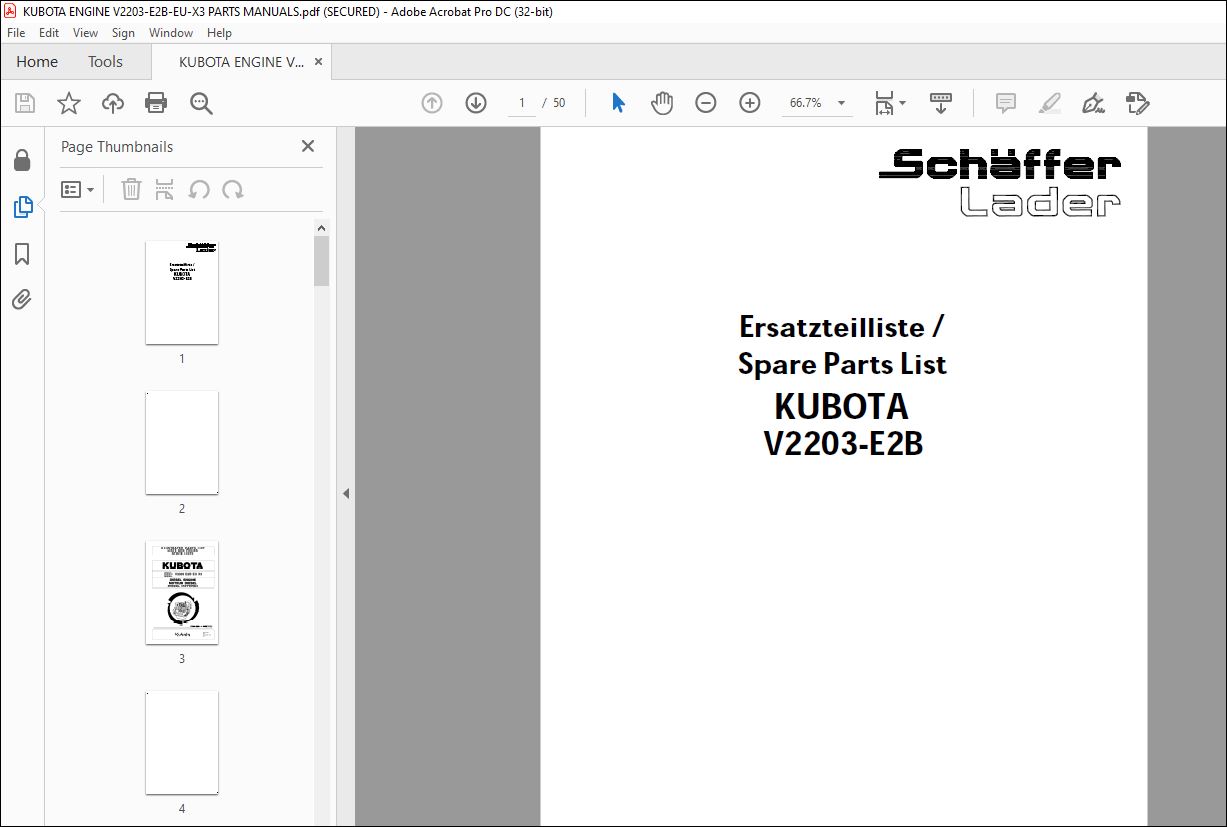Image resolution: width=1227 pixels, height=827 pixels.
Task: Activate the Hand pan tool
Action: [662, 103]
